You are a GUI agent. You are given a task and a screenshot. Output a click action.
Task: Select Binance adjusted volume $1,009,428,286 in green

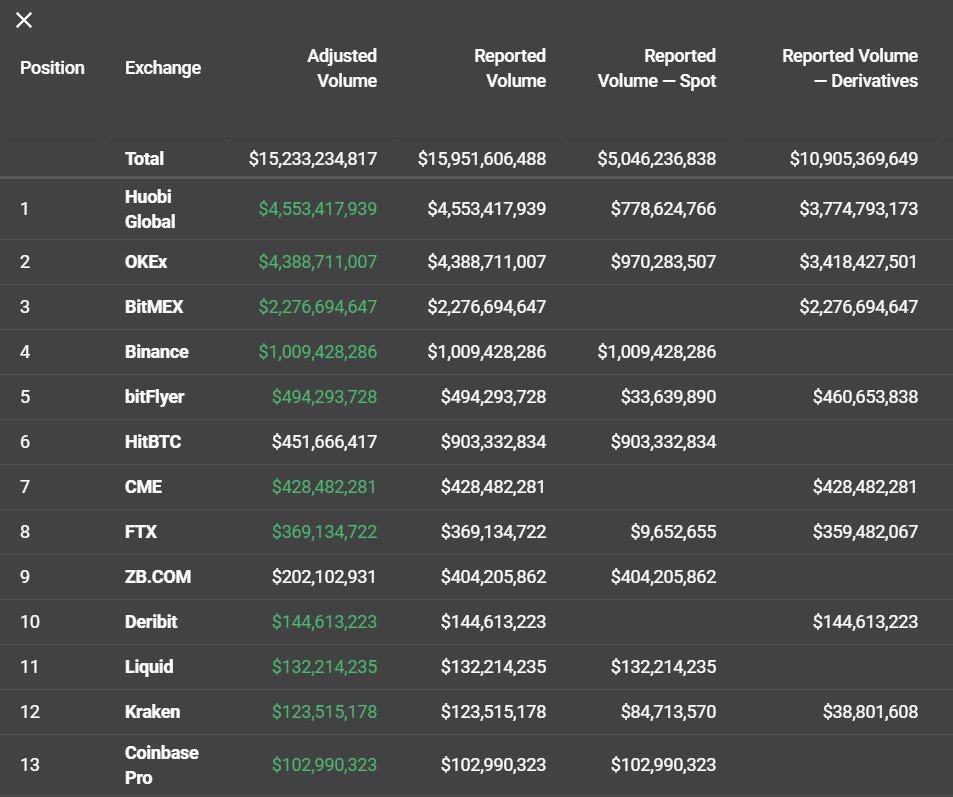click(x=318, y=352)
